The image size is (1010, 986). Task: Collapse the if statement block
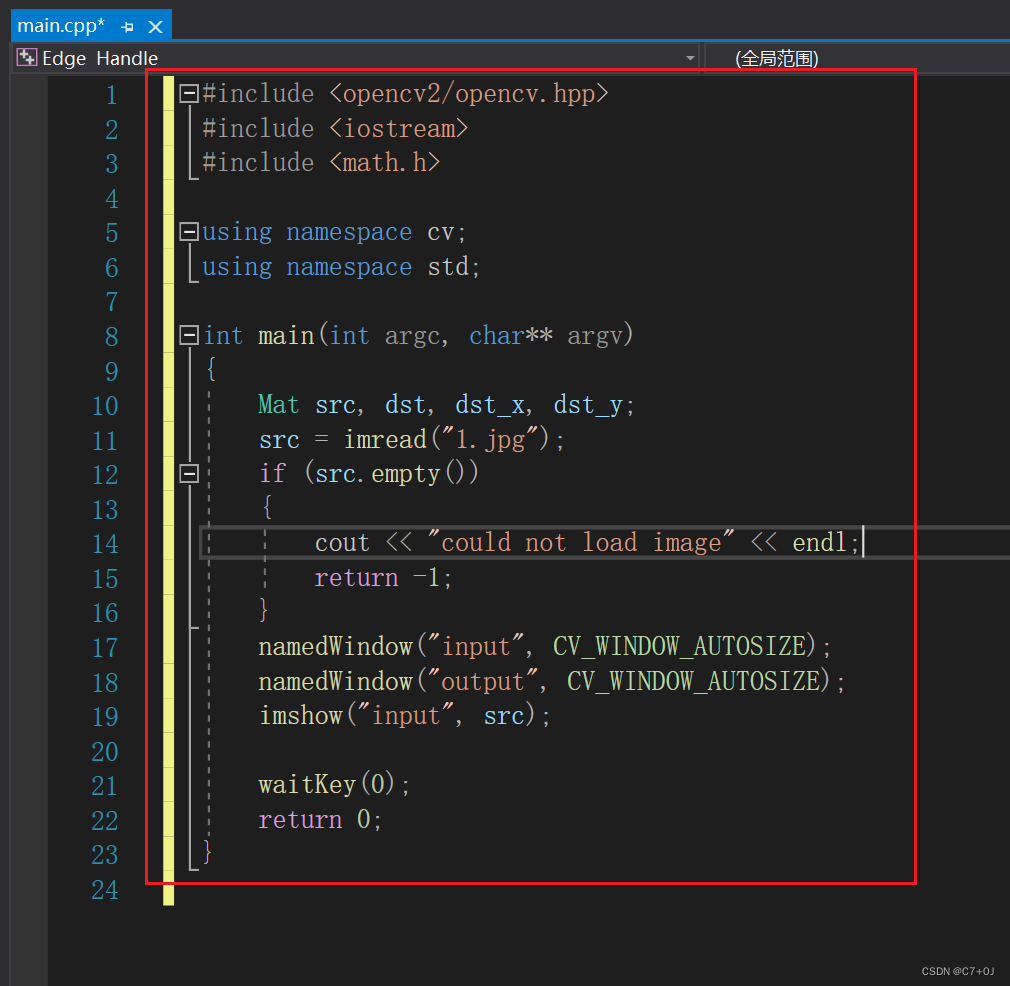(188, 474)
